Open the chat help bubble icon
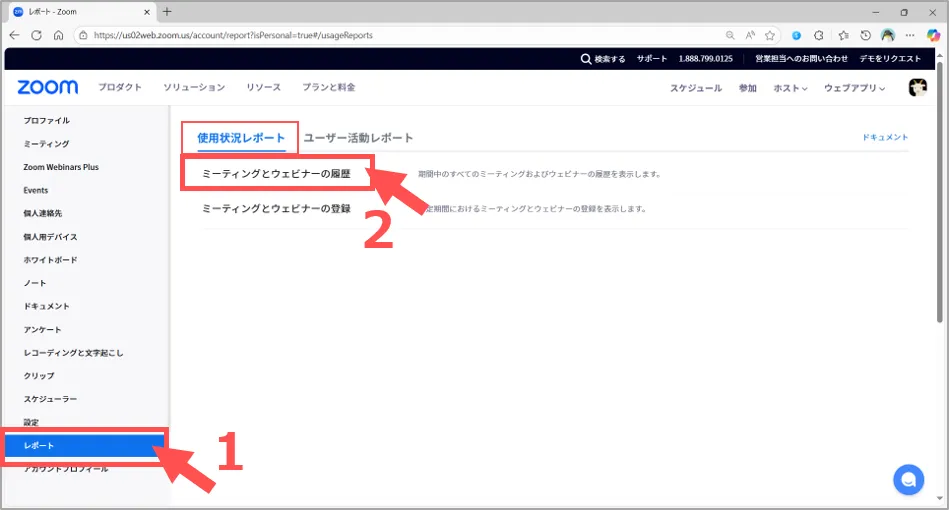Image resolution: width=949 pixels, height=510 pixels. 908,480
